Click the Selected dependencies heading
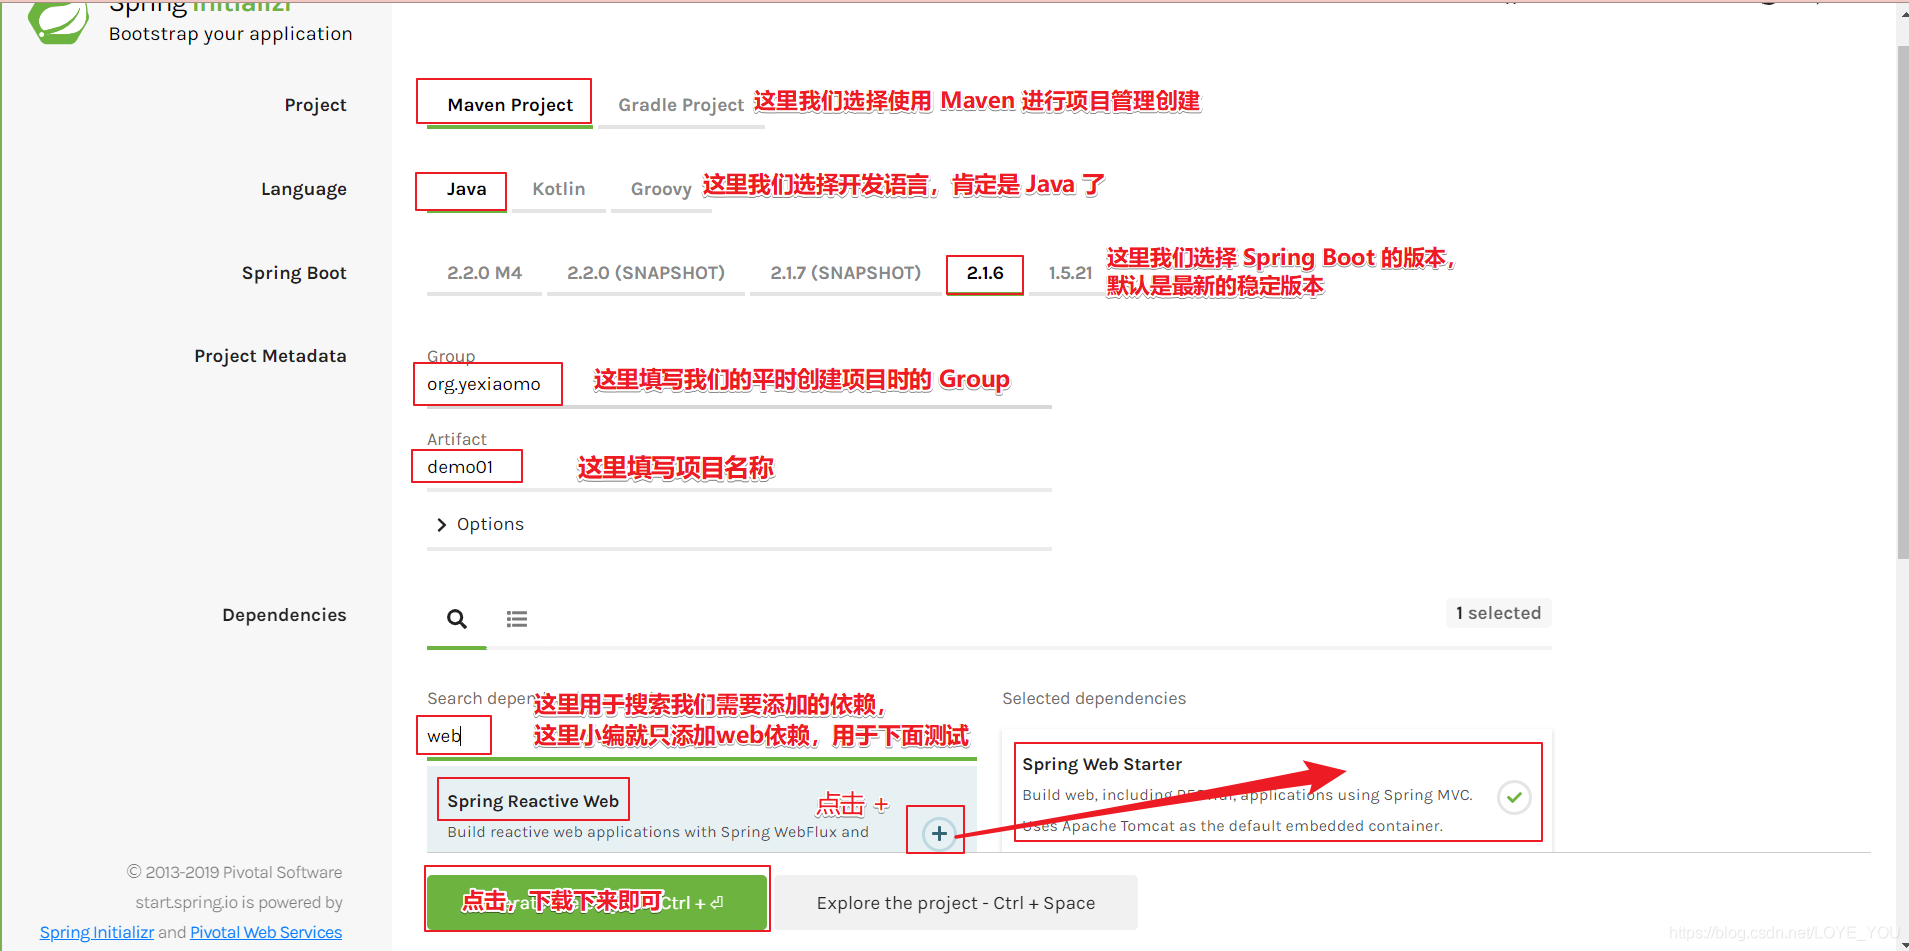This screenshot has height=951, width=1909. [1094, 698]
